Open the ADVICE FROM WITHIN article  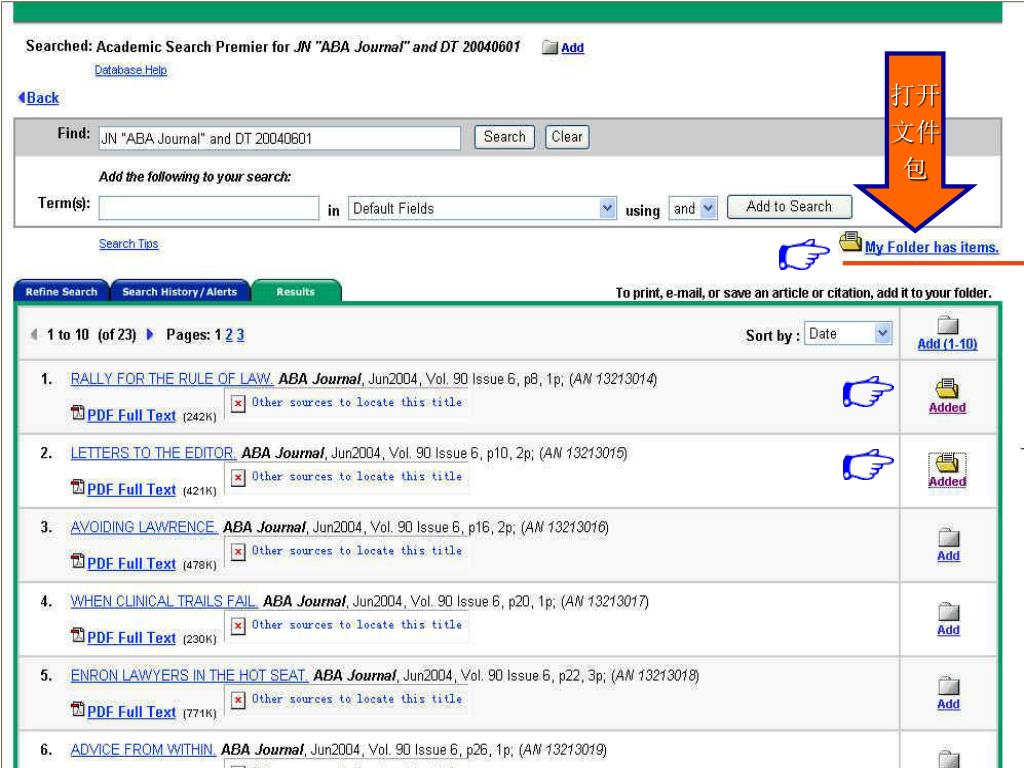[142, 750]
